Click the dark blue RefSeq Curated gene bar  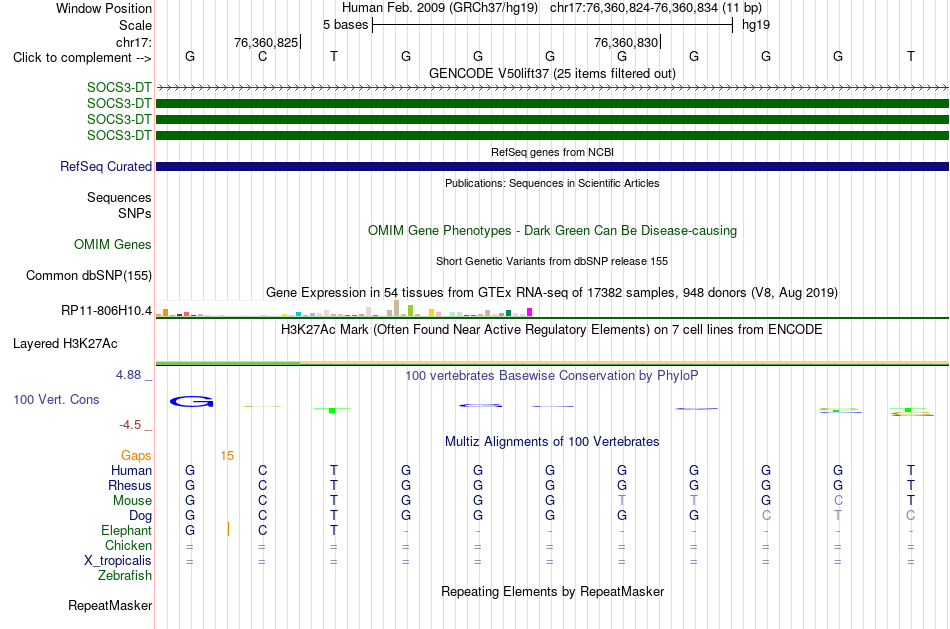[552, 167]
